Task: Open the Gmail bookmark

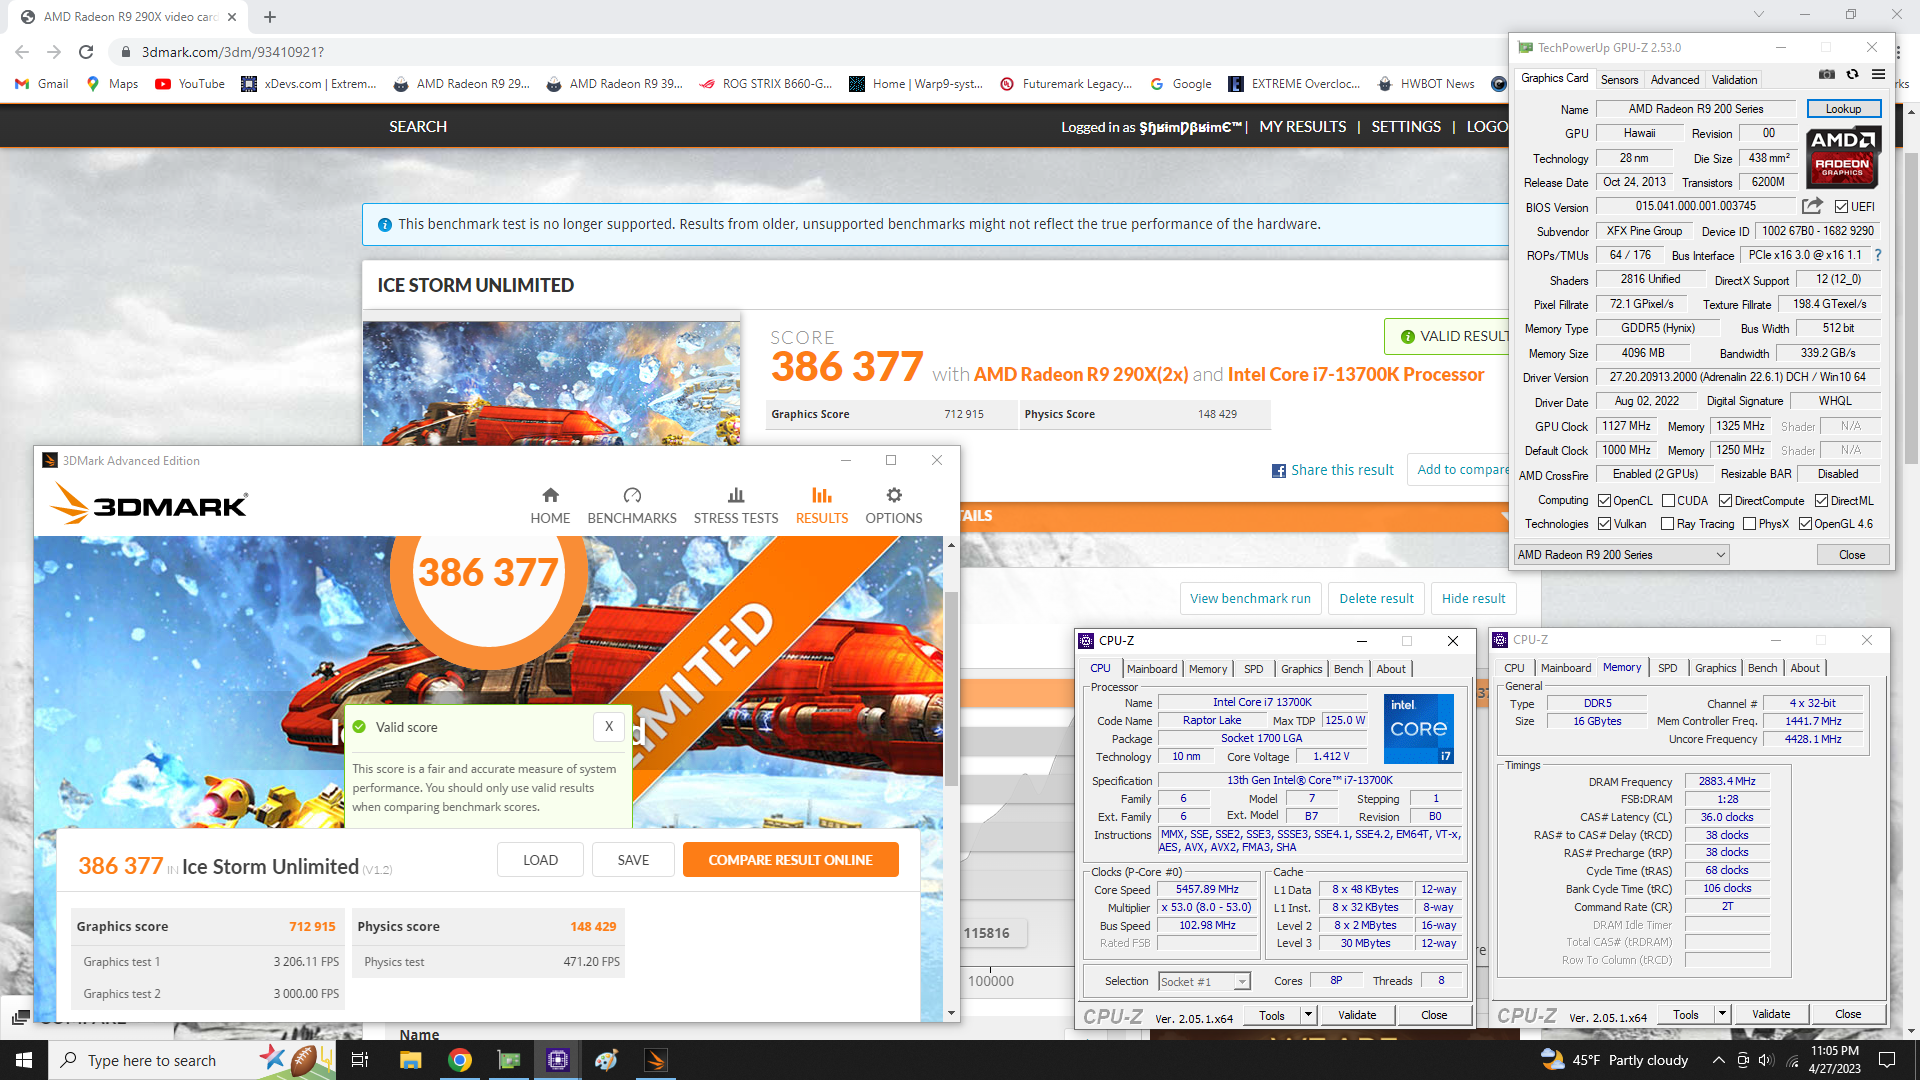Action: point(41,84)
